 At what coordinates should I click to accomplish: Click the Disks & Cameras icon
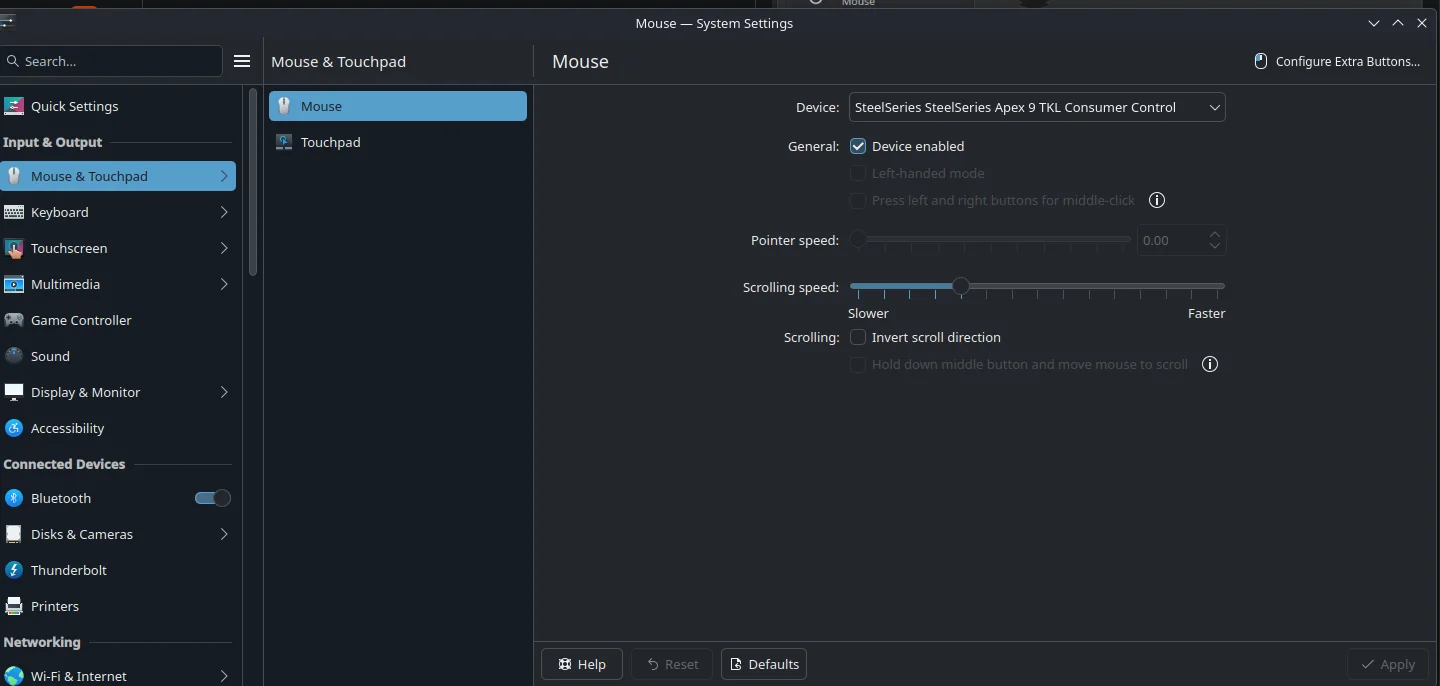pyautogui.click(x=14, y=534)
